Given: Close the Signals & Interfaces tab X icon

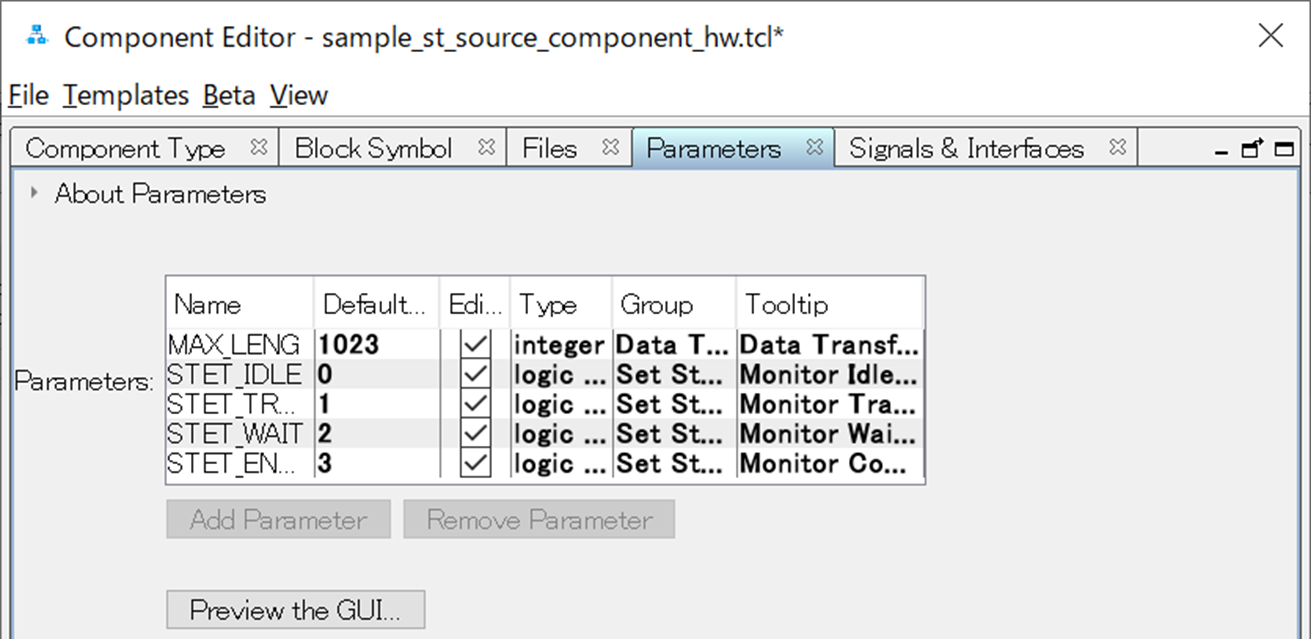Looking at the screenshot, I should click(x=1118, y=148).
